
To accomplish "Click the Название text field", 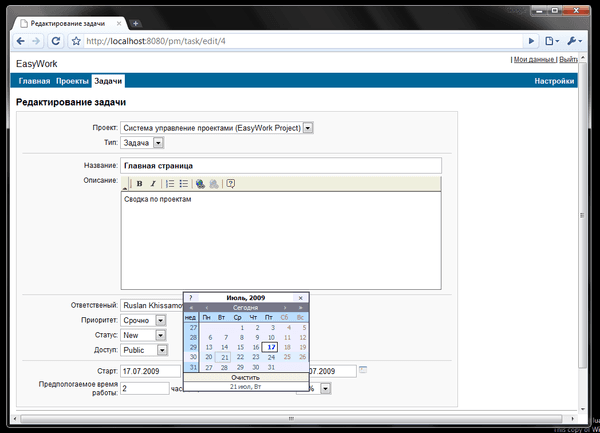I will click(x=281, y=166).
